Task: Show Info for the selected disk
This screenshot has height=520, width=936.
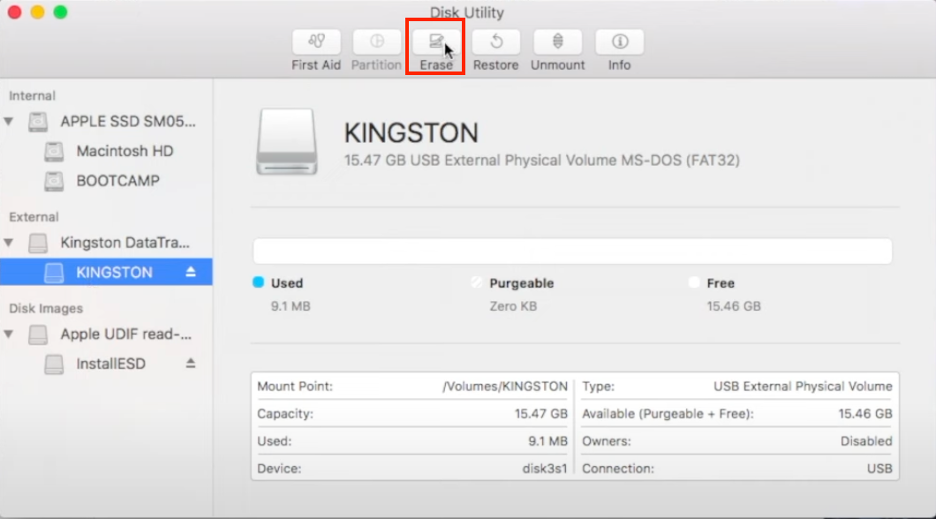Action: (620, 42)
